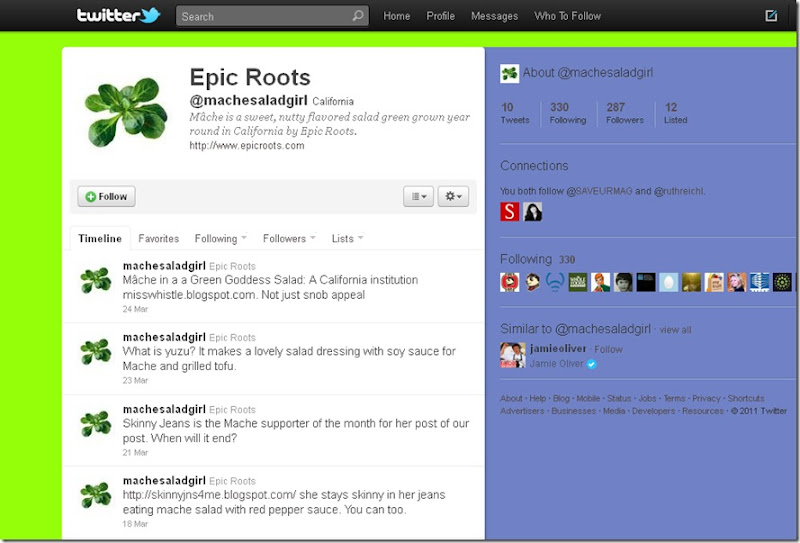The width and height of the screenshot is (800, 543).
Task: Select the Timeline tab
Action: tap(100, 238)
